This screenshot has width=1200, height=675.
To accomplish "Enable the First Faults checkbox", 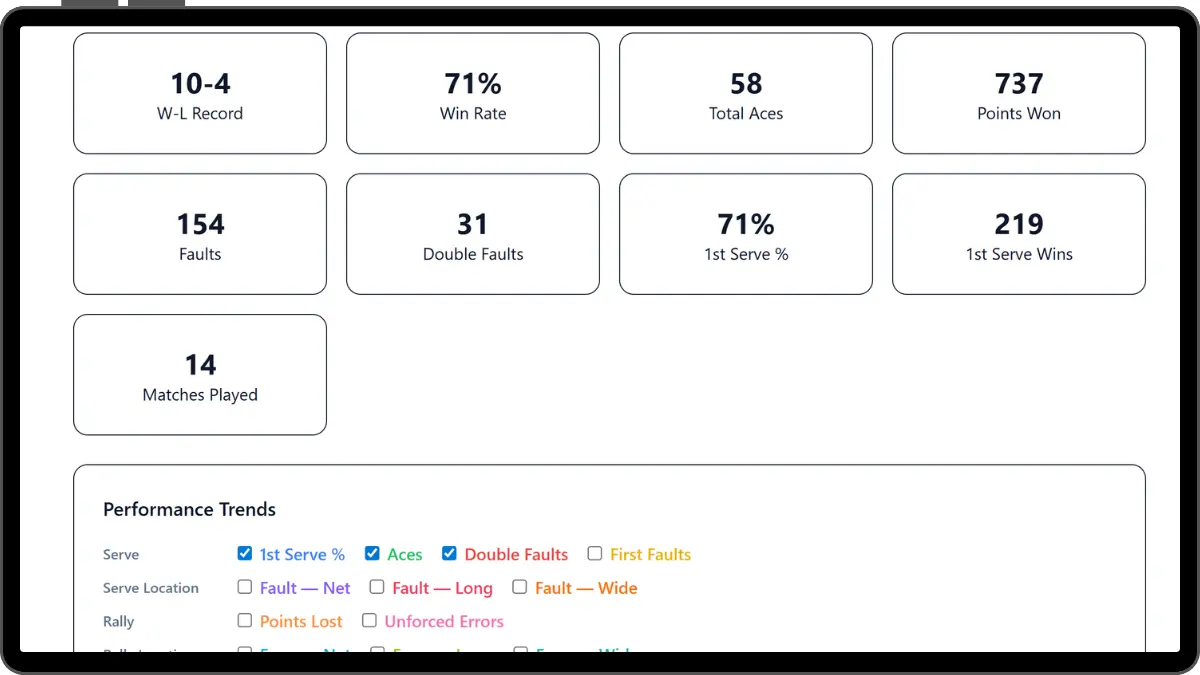I will pyautogui.click(x=595, y=553).
